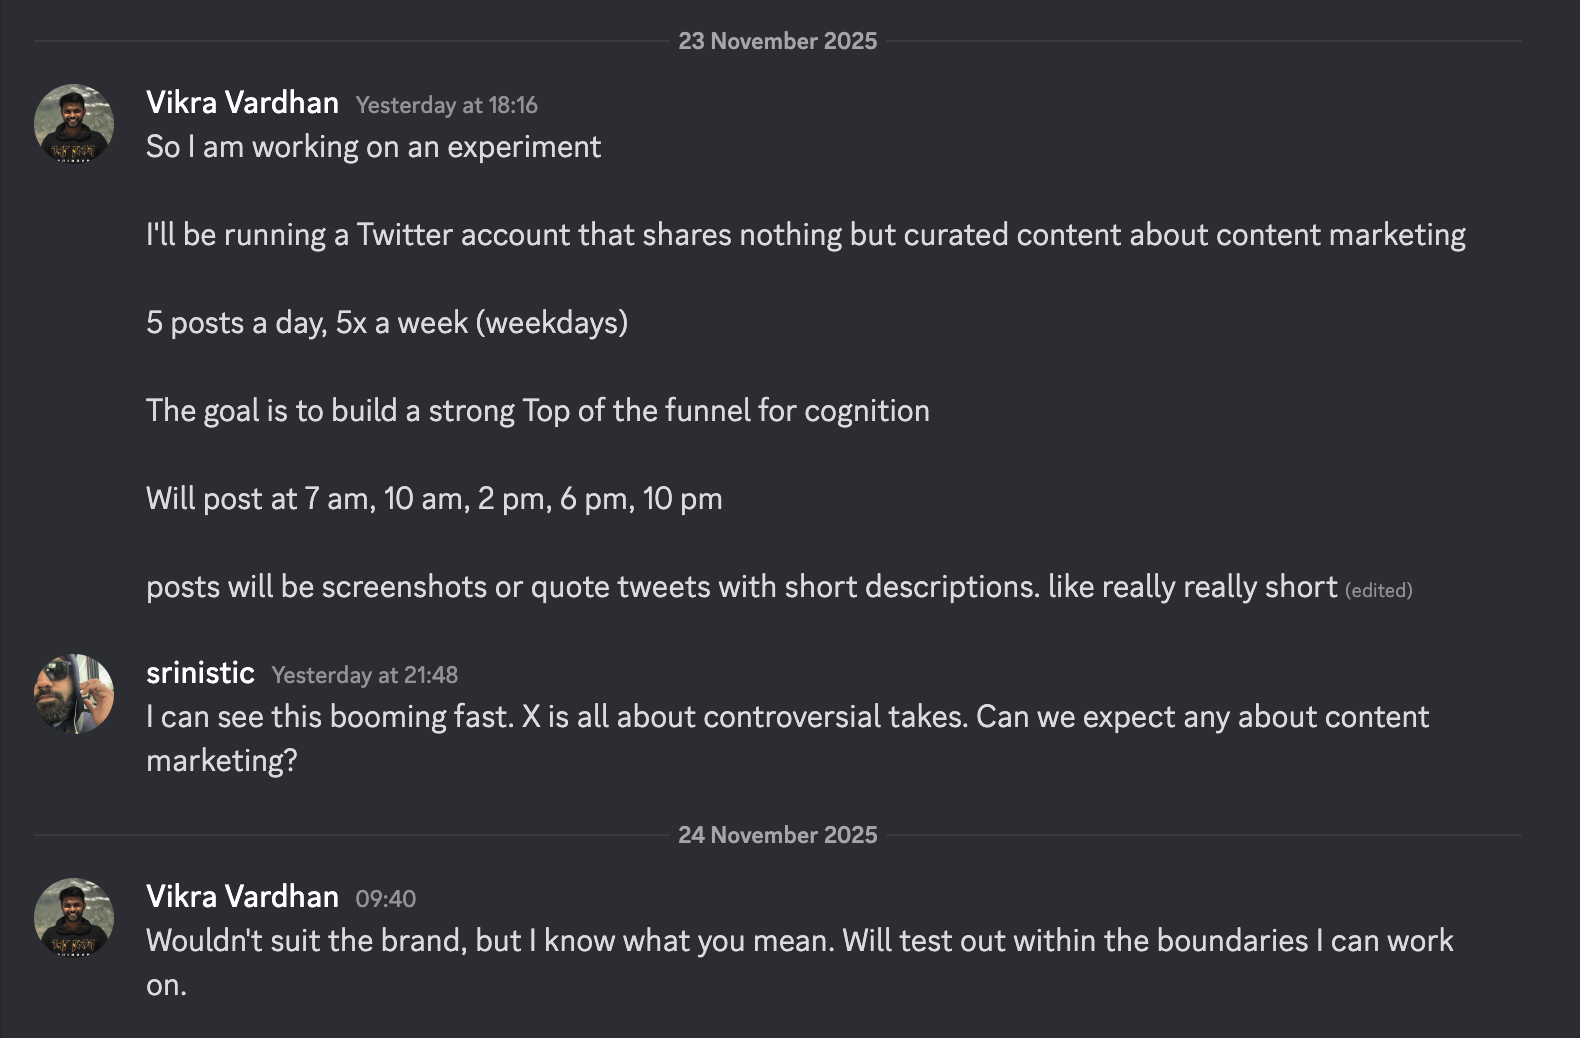
Task: Click the username srinistic
Action: tap(200, 672)
